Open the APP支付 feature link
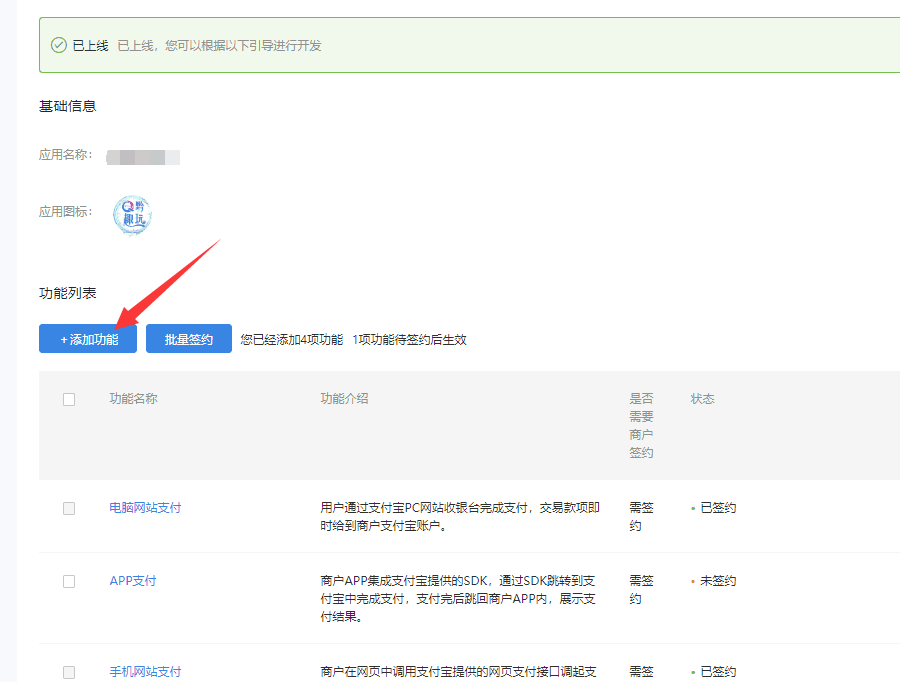 coord(133,581)
